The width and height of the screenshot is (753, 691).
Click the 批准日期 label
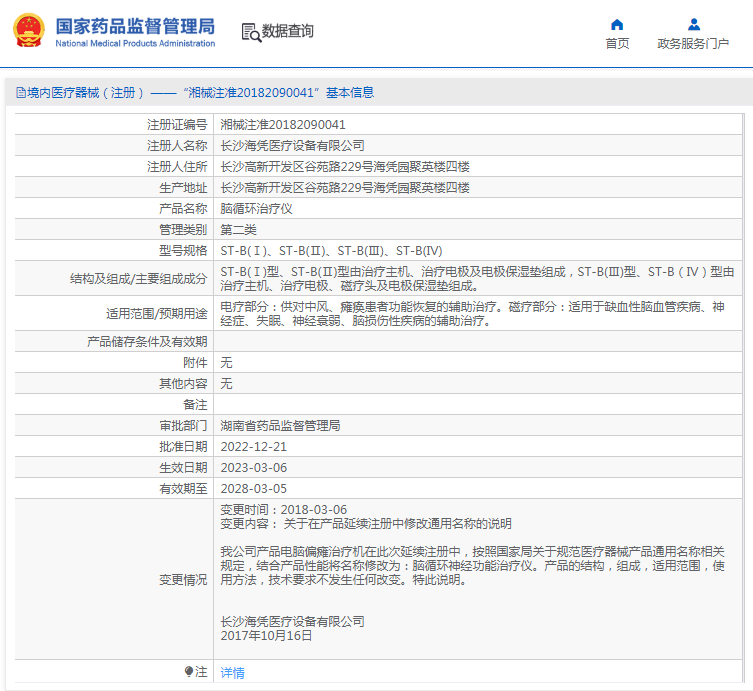[x=183, y=447]
